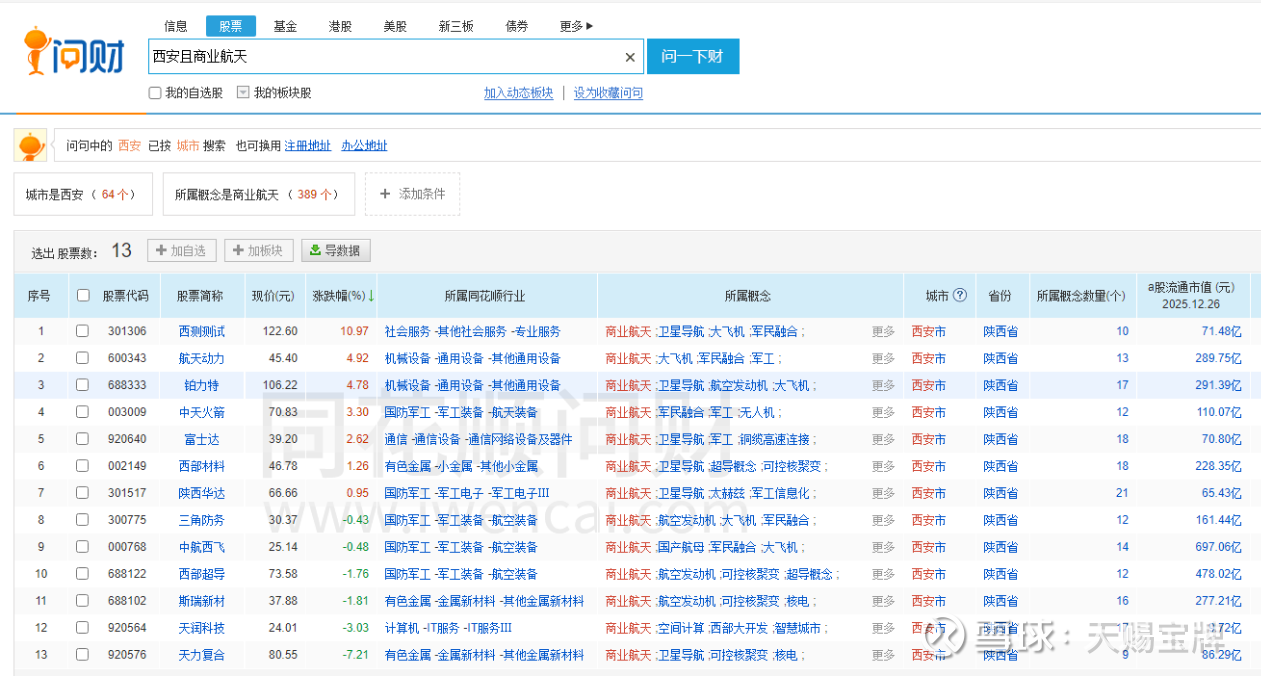Image resolution: width=1261 pixels, height=676 pixels.
Task: Tick the select-all checkbox in table header
Action: [83, 296]
